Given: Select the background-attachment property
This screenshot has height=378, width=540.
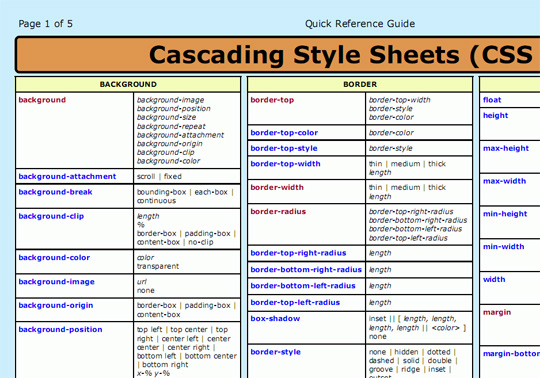Looking at the screenshot, I should point(67,176).
